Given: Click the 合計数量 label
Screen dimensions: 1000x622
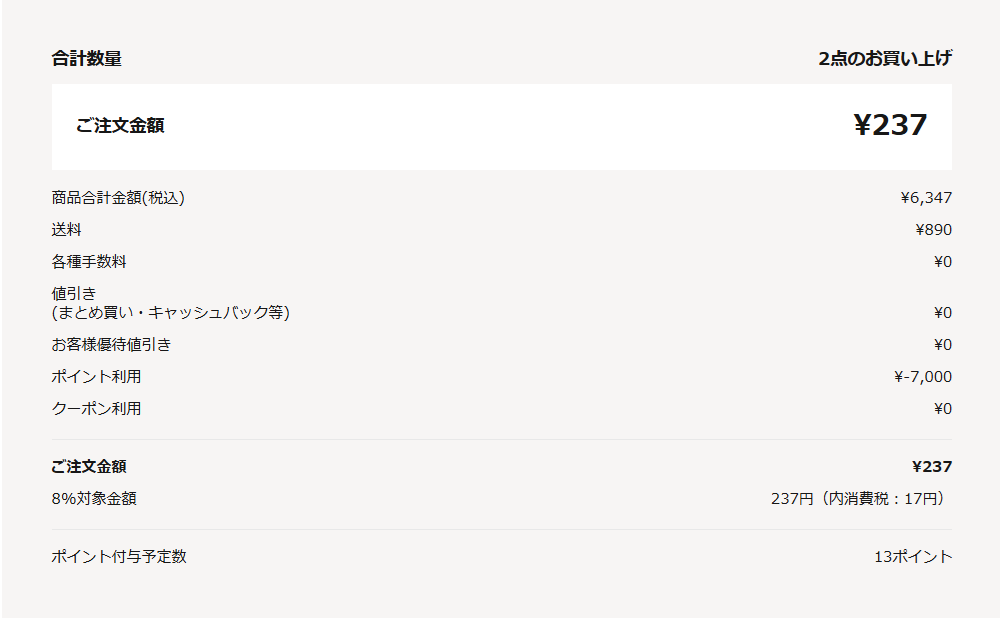Looking at the screenshot, I should (x=87, y=59).
